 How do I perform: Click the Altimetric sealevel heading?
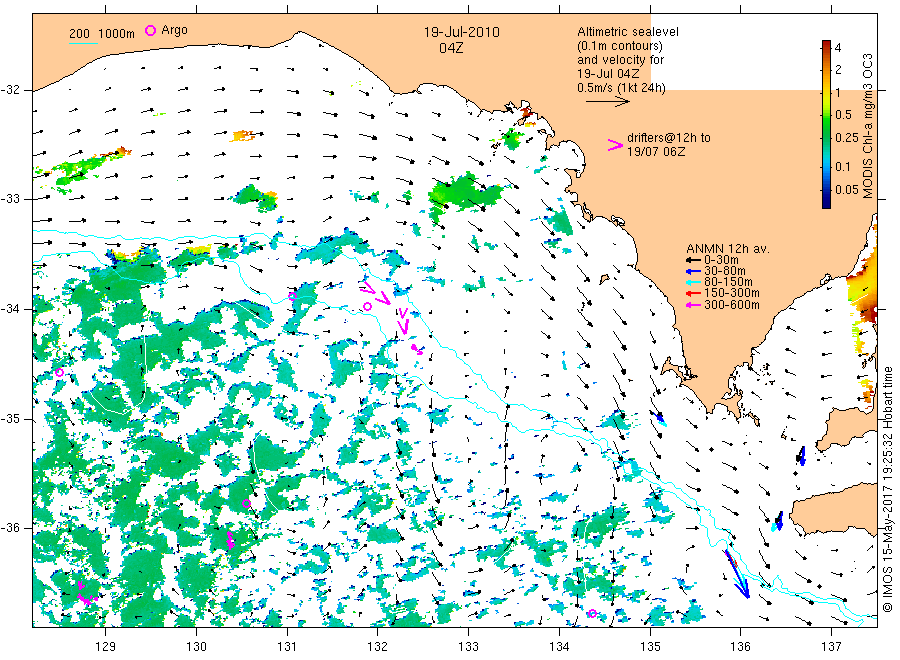pyautogui.click(x=628, y=32)
